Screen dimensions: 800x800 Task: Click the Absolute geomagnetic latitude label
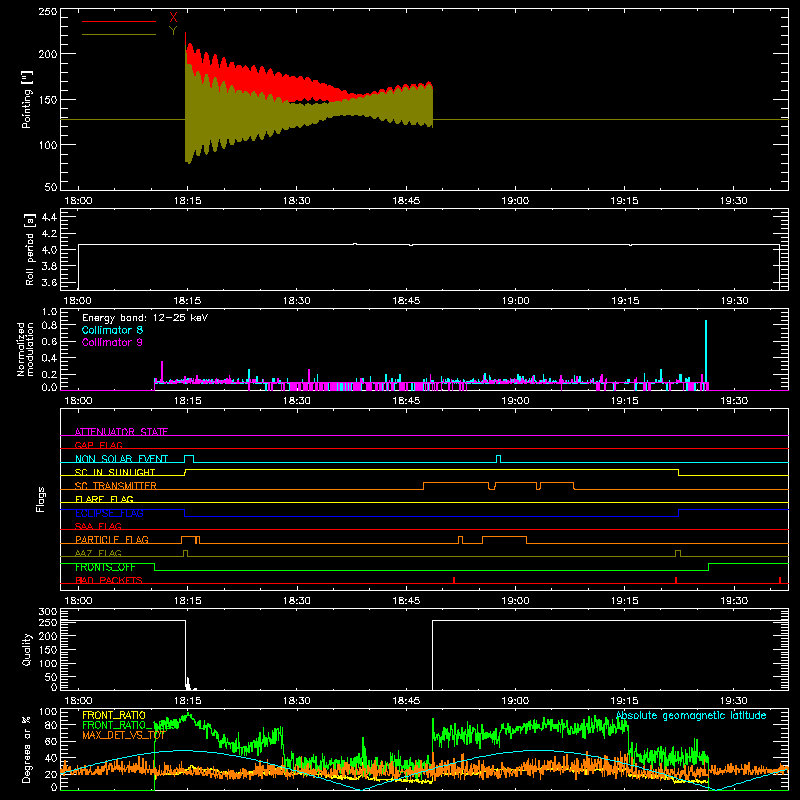pyautogui.click(x=691, y=715)
